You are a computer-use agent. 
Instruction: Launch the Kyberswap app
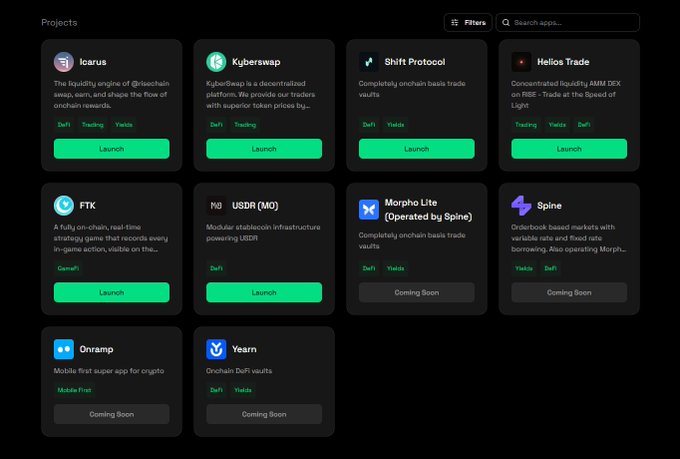pos(264,149)
